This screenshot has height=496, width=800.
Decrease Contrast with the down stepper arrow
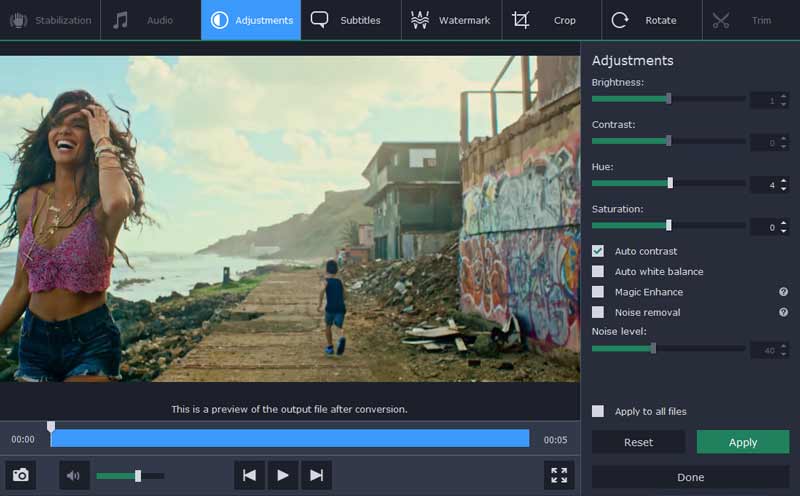tap(784, 146)
